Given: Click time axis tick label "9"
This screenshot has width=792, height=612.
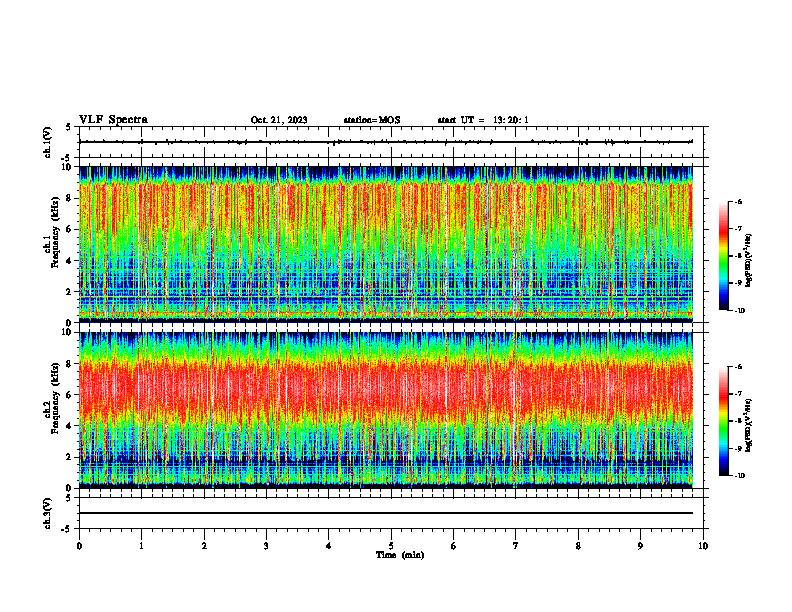Looking at the screenshot, I should click(640, 546).
